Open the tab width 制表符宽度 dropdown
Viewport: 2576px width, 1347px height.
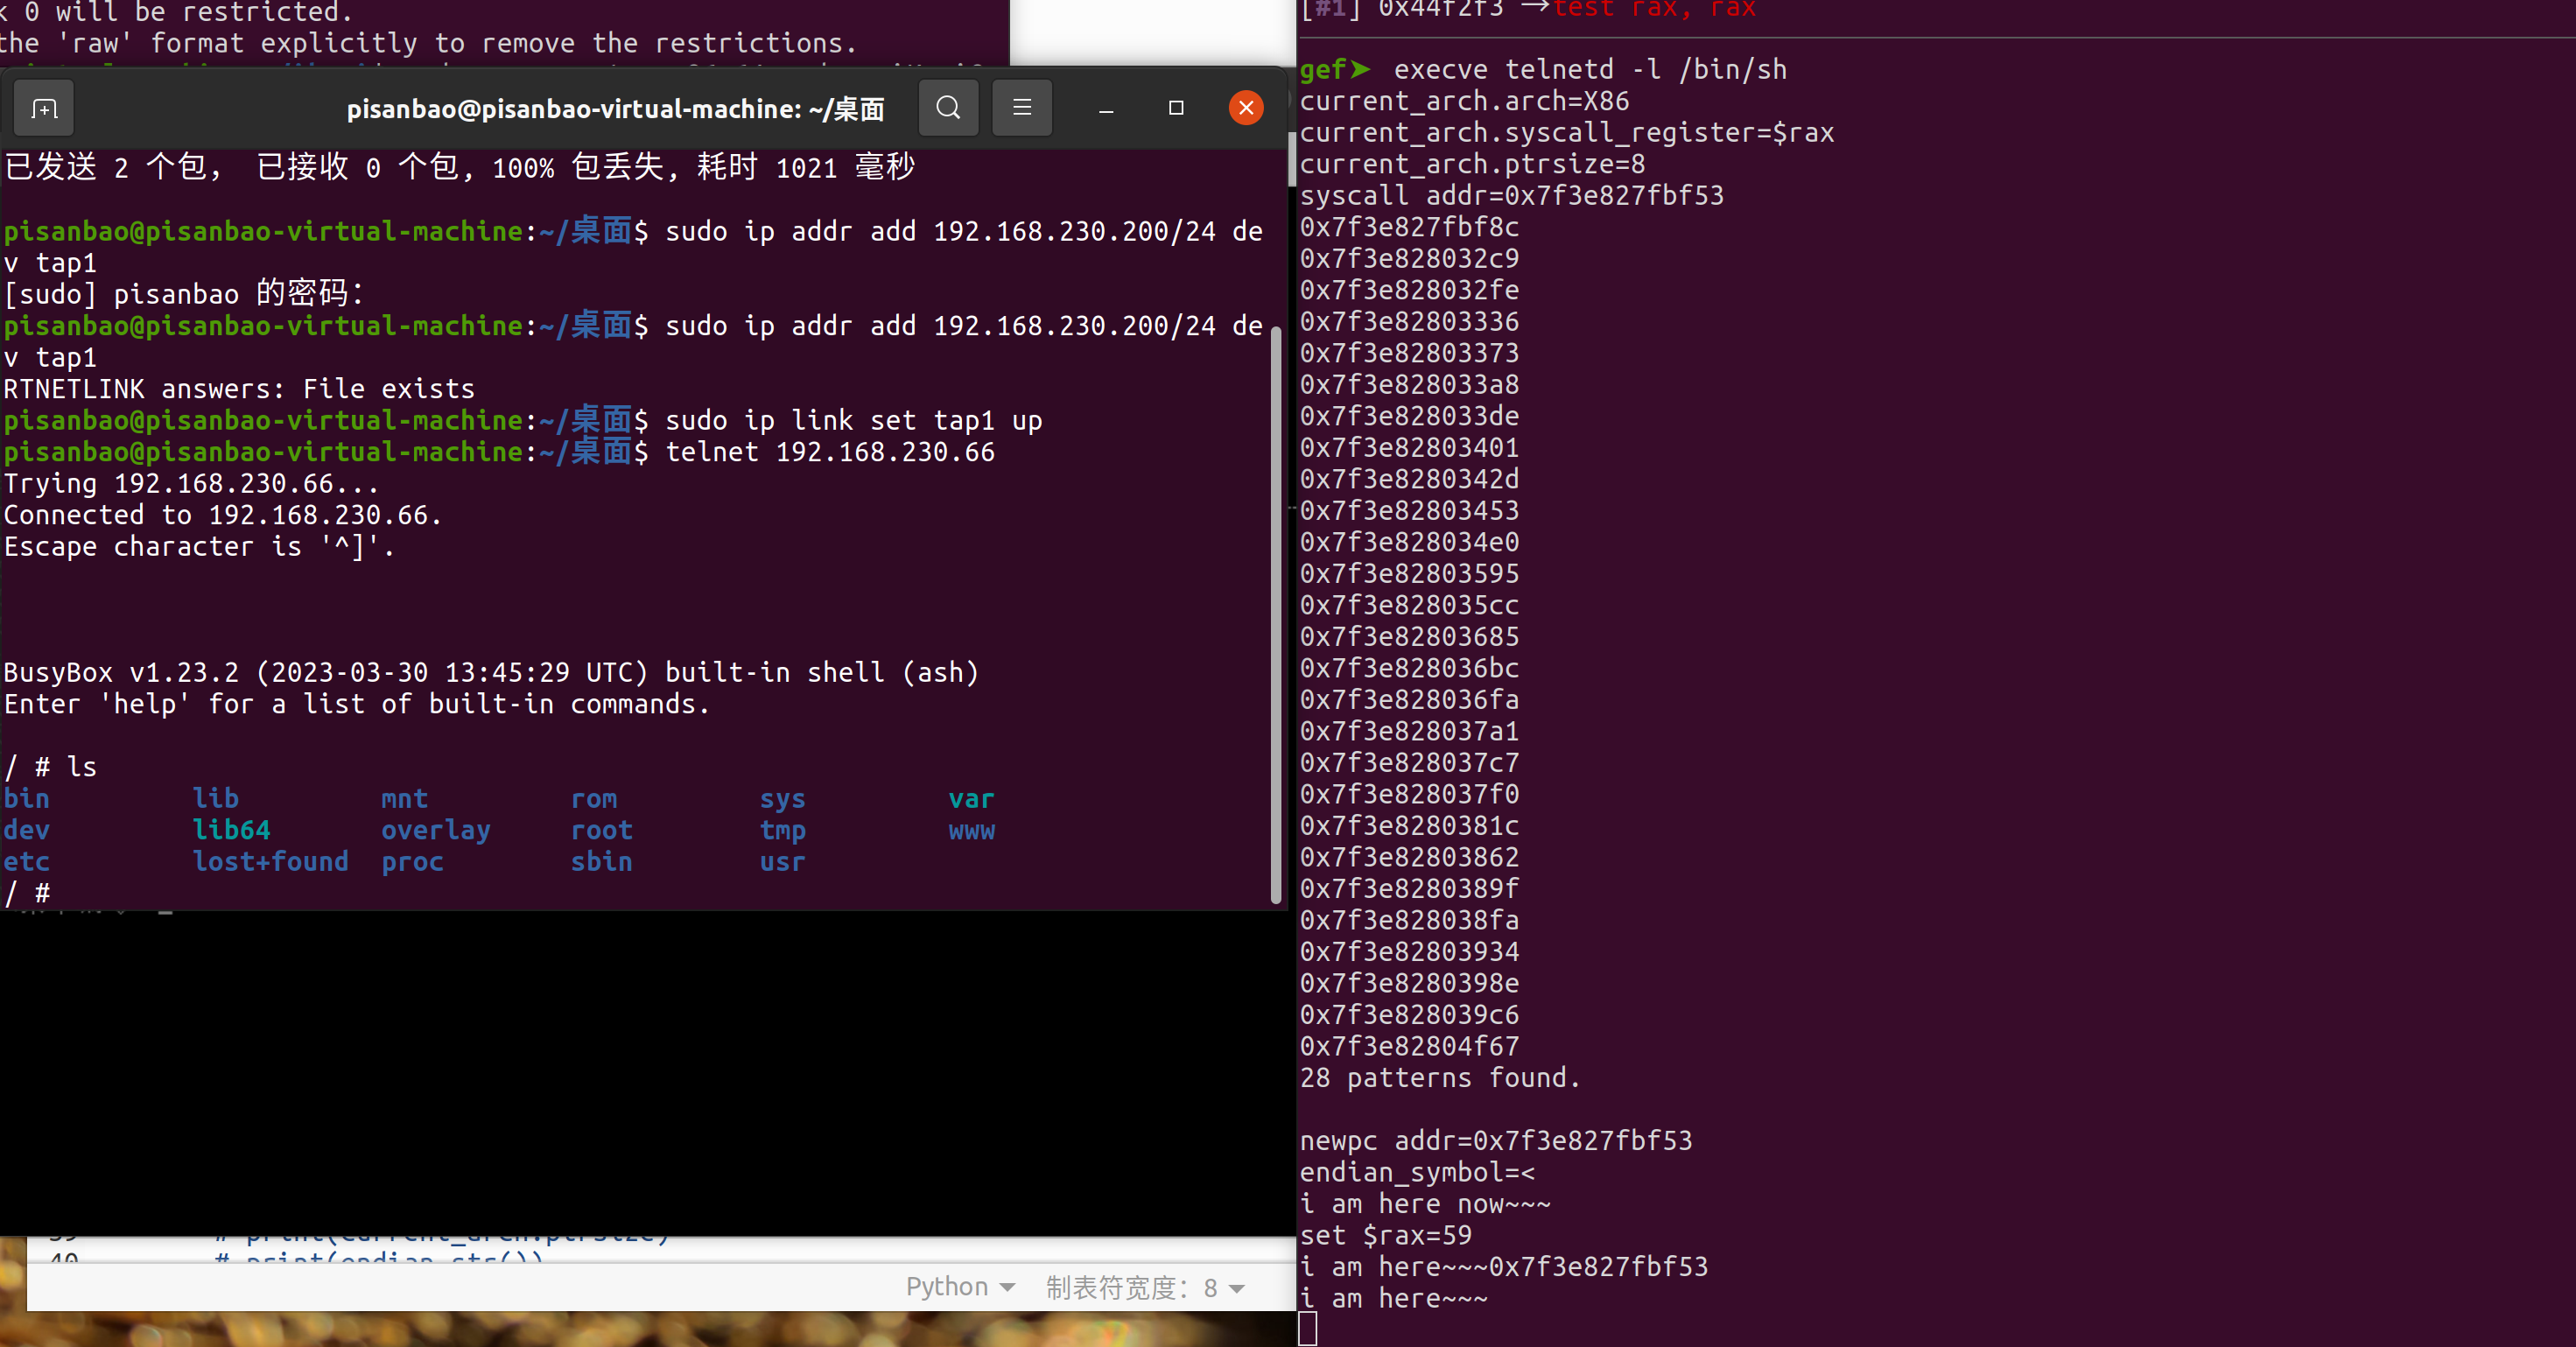pos(1146,1287)
